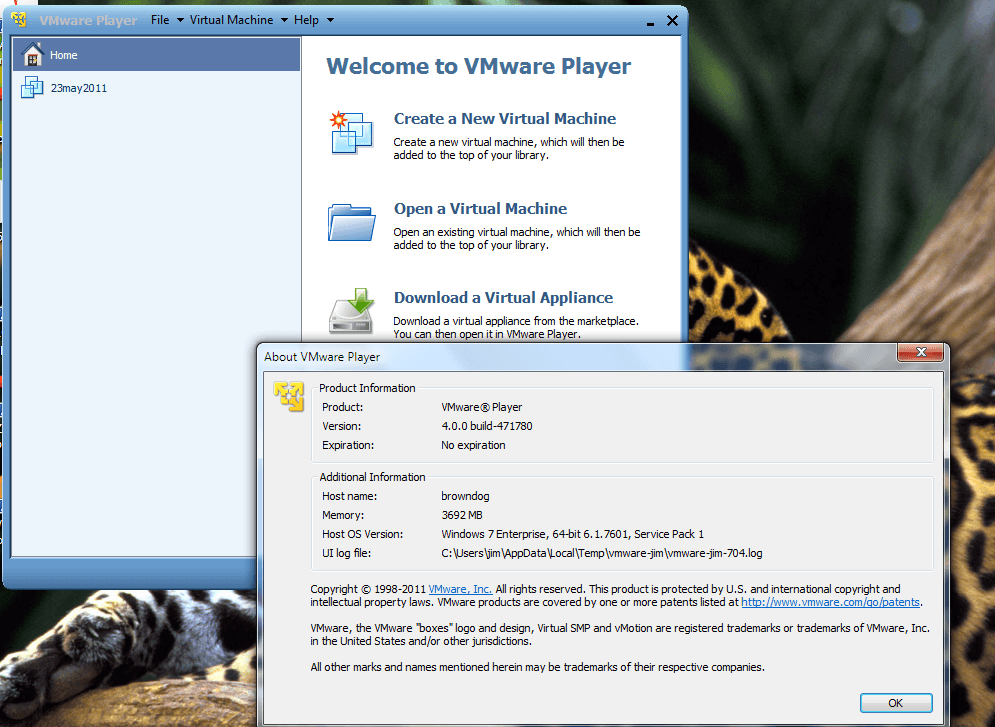The height and width of the screenshot is (727, 995).
Task: Open the vmware.com/go/patents link
Action: coord(830,602)
